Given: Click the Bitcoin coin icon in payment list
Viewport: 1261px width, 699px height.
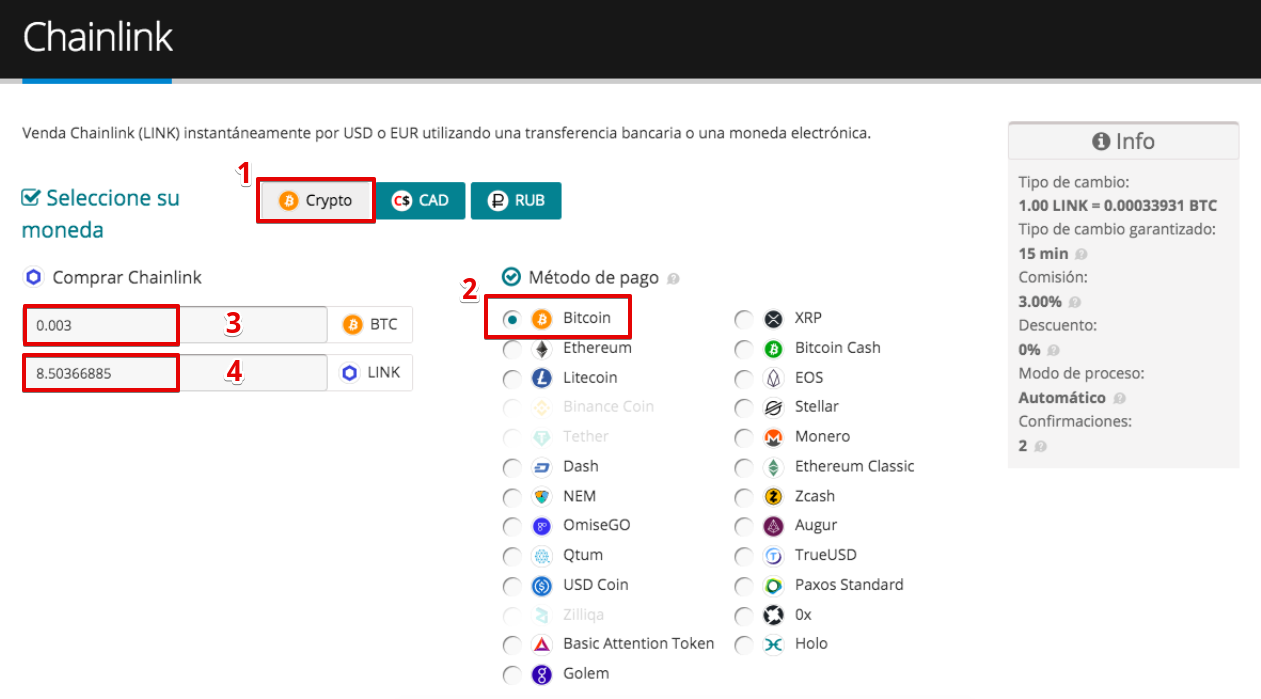Looking at the screenshot, I should click(x=541, y=319).
